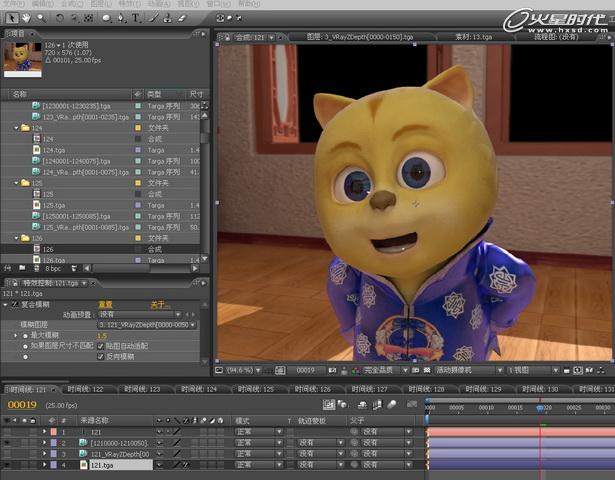Click the 8 bpc color depth button
615x480 pixels.
[x=53, y=269]
